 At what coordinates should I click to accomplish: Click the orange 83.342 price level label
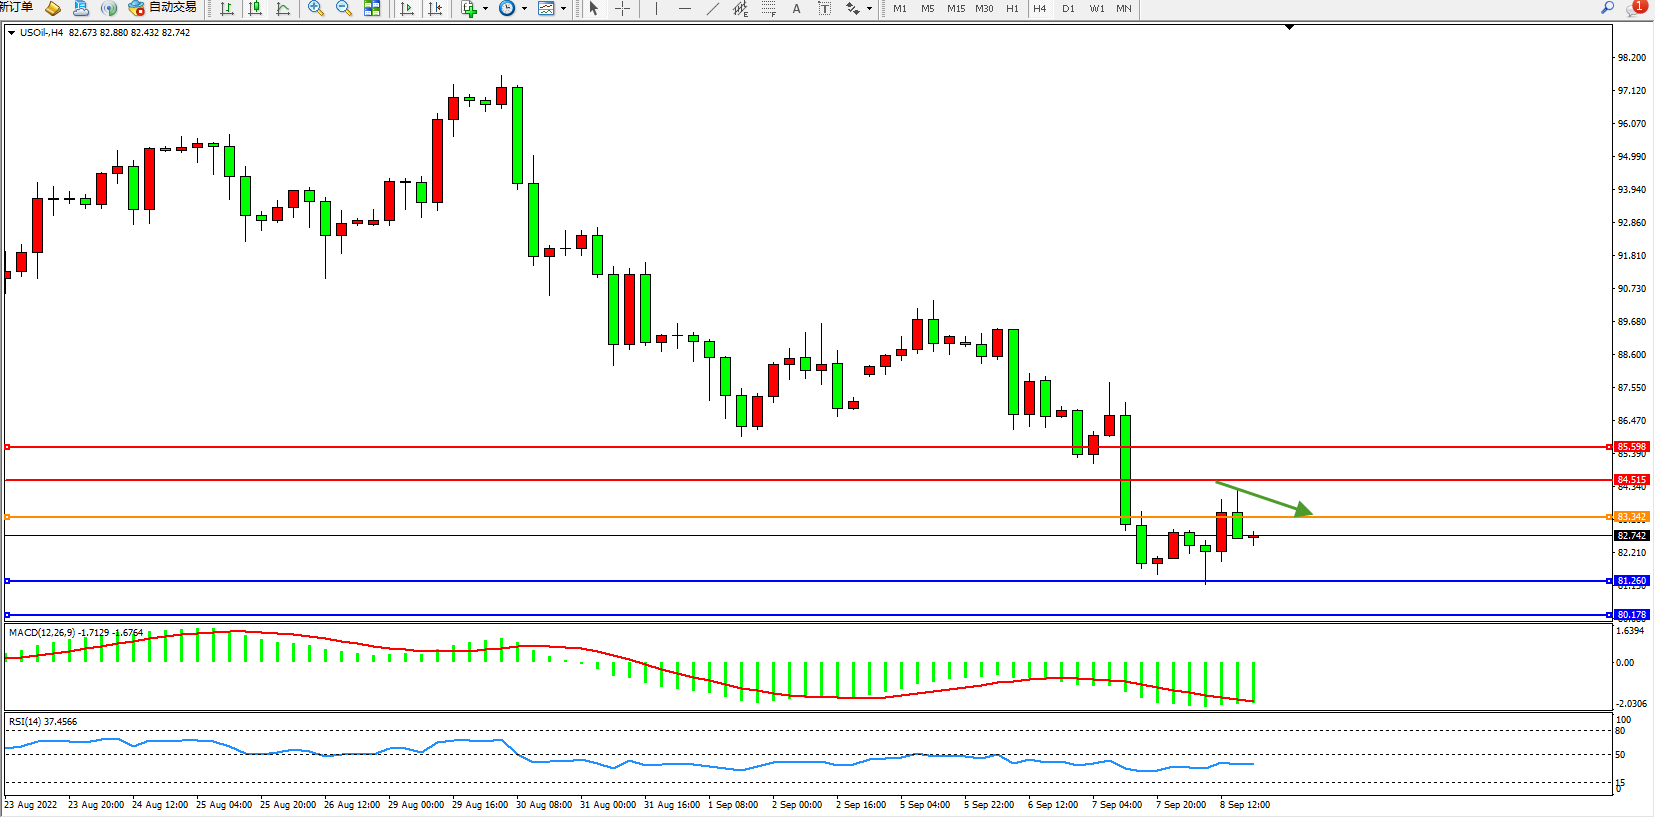(x=1631, y=517)
